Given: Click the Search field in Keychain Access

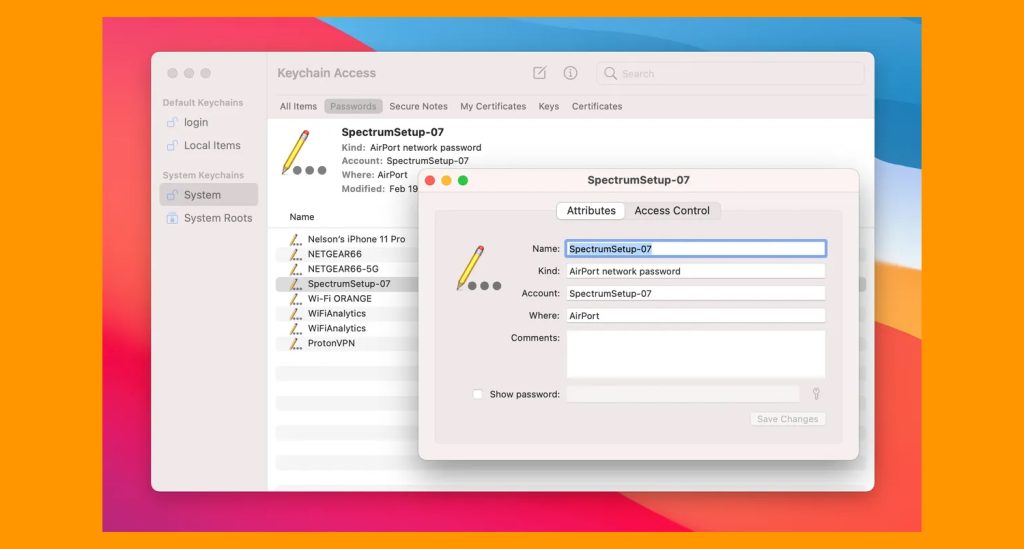Looking at the screenshot, I should (730, 73).
